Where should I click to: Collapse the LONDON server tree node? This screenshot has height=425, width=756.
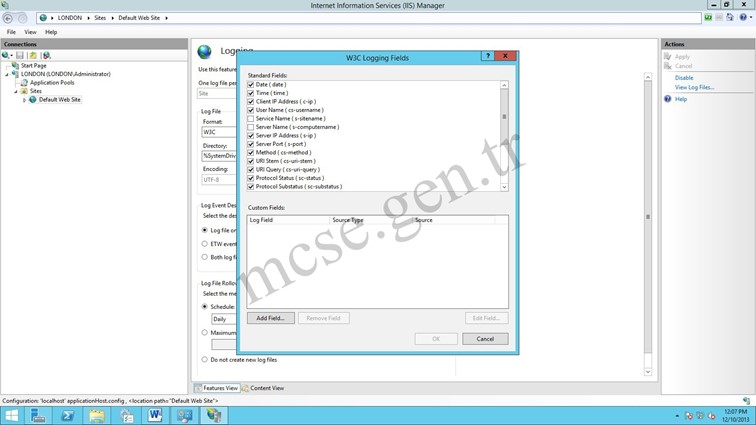pos(7,74)
